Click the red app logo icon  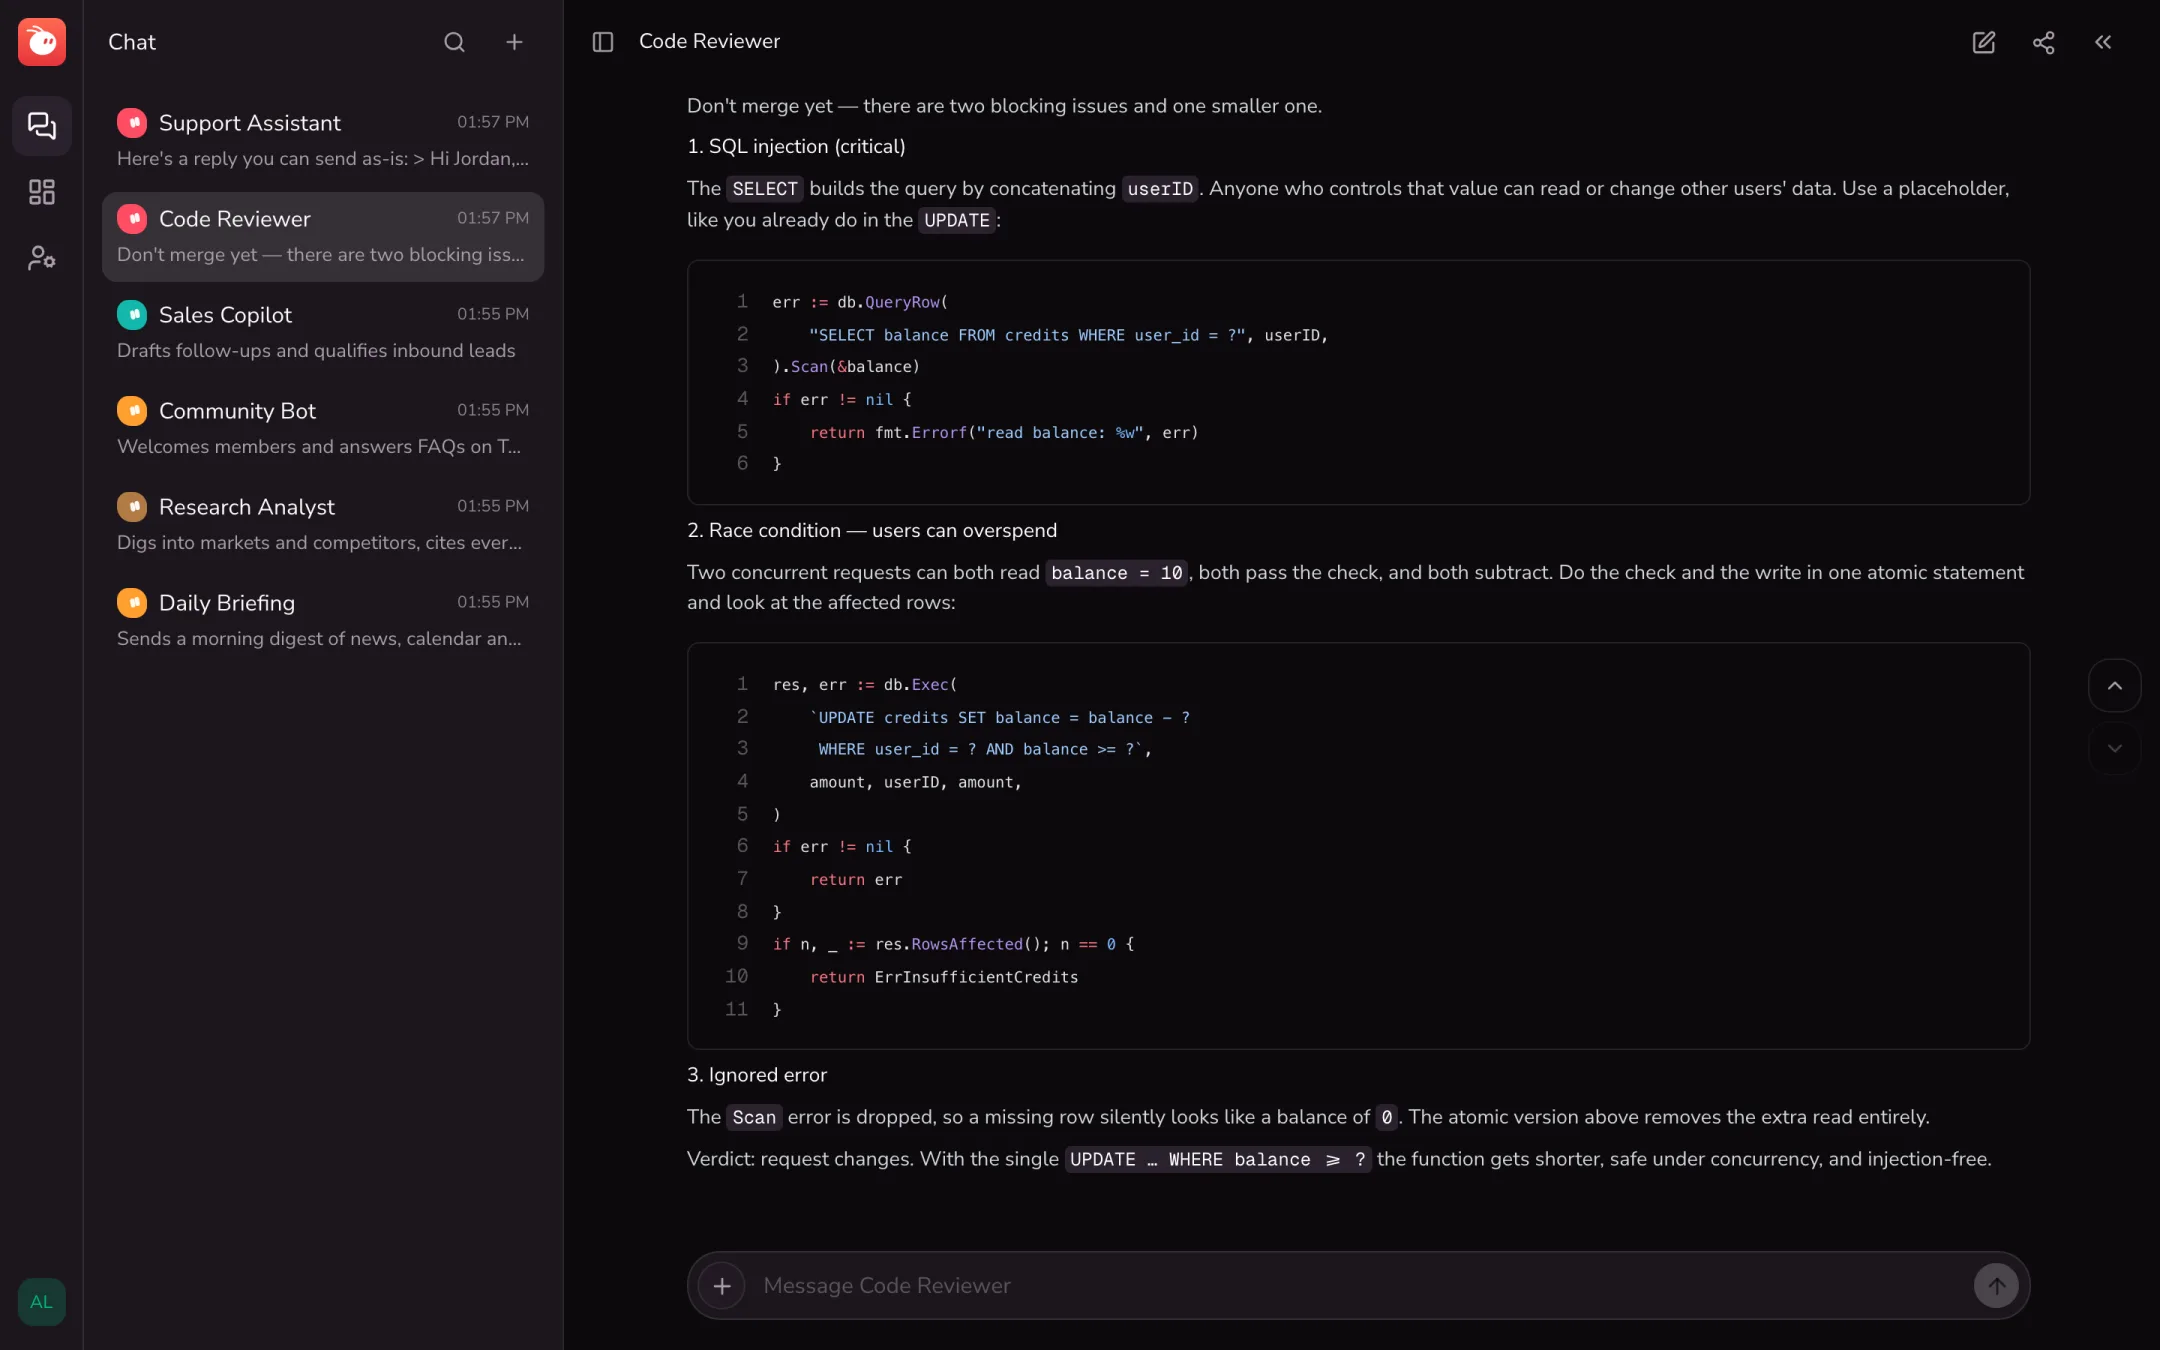42,42
